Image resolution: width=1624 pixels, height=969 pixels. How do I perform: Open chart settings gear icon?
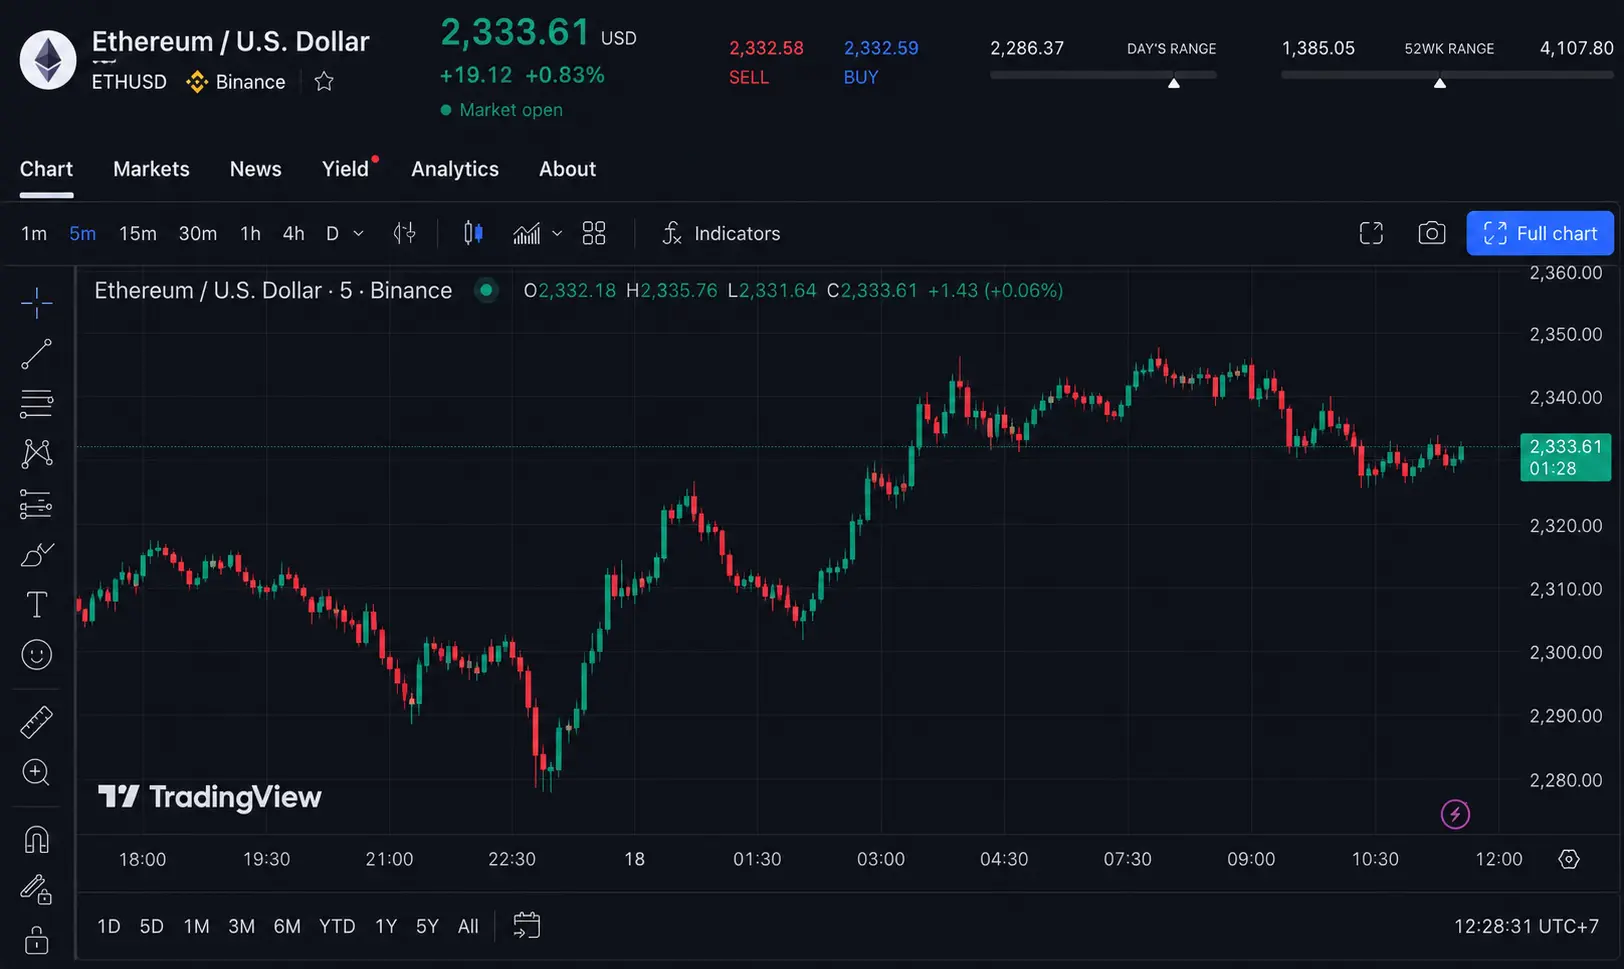point(1569,859)
